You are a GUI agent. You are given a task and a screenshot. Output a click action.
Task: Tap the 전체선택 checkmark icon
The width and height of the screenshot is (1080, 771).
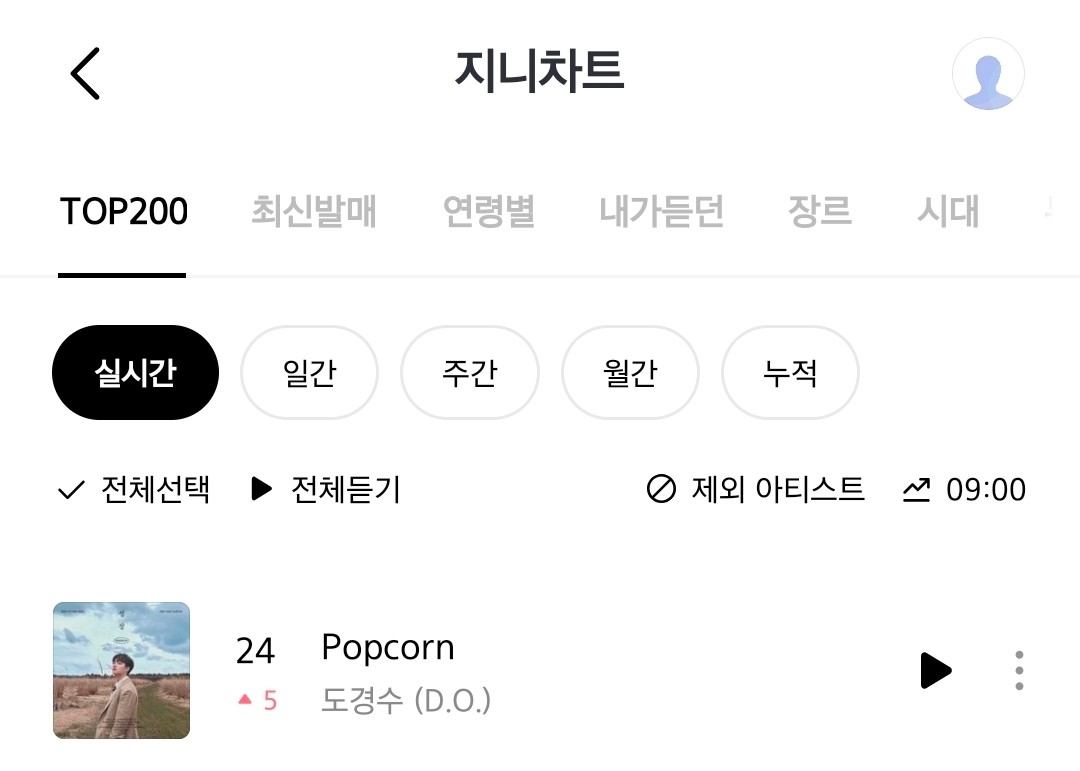click(71, 490)
